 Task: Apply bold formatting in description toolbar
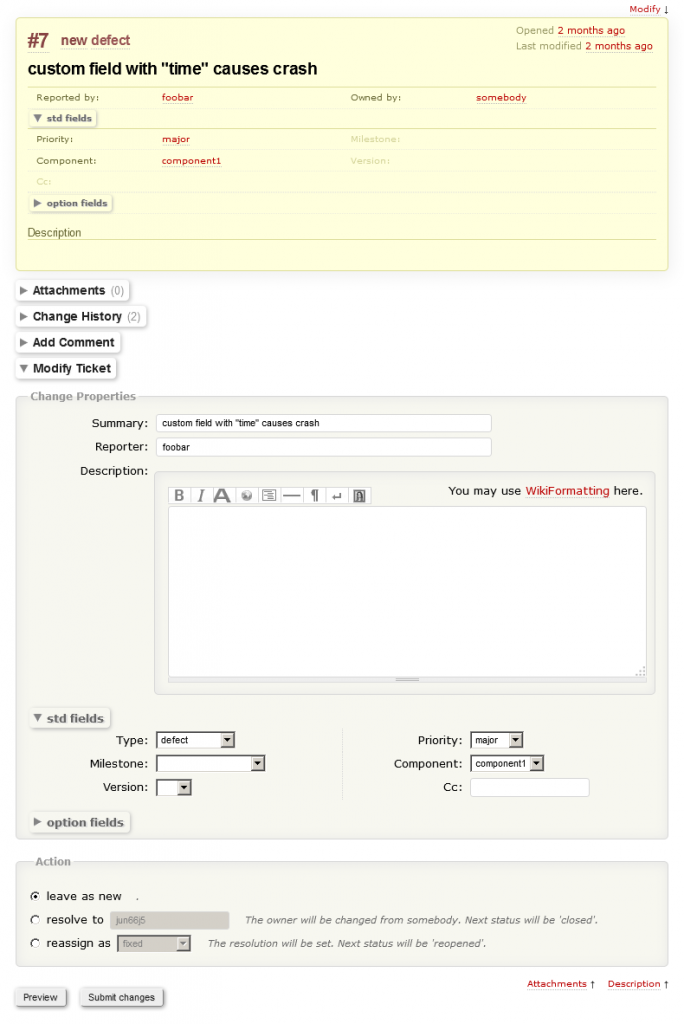click(x=180, y=495)
